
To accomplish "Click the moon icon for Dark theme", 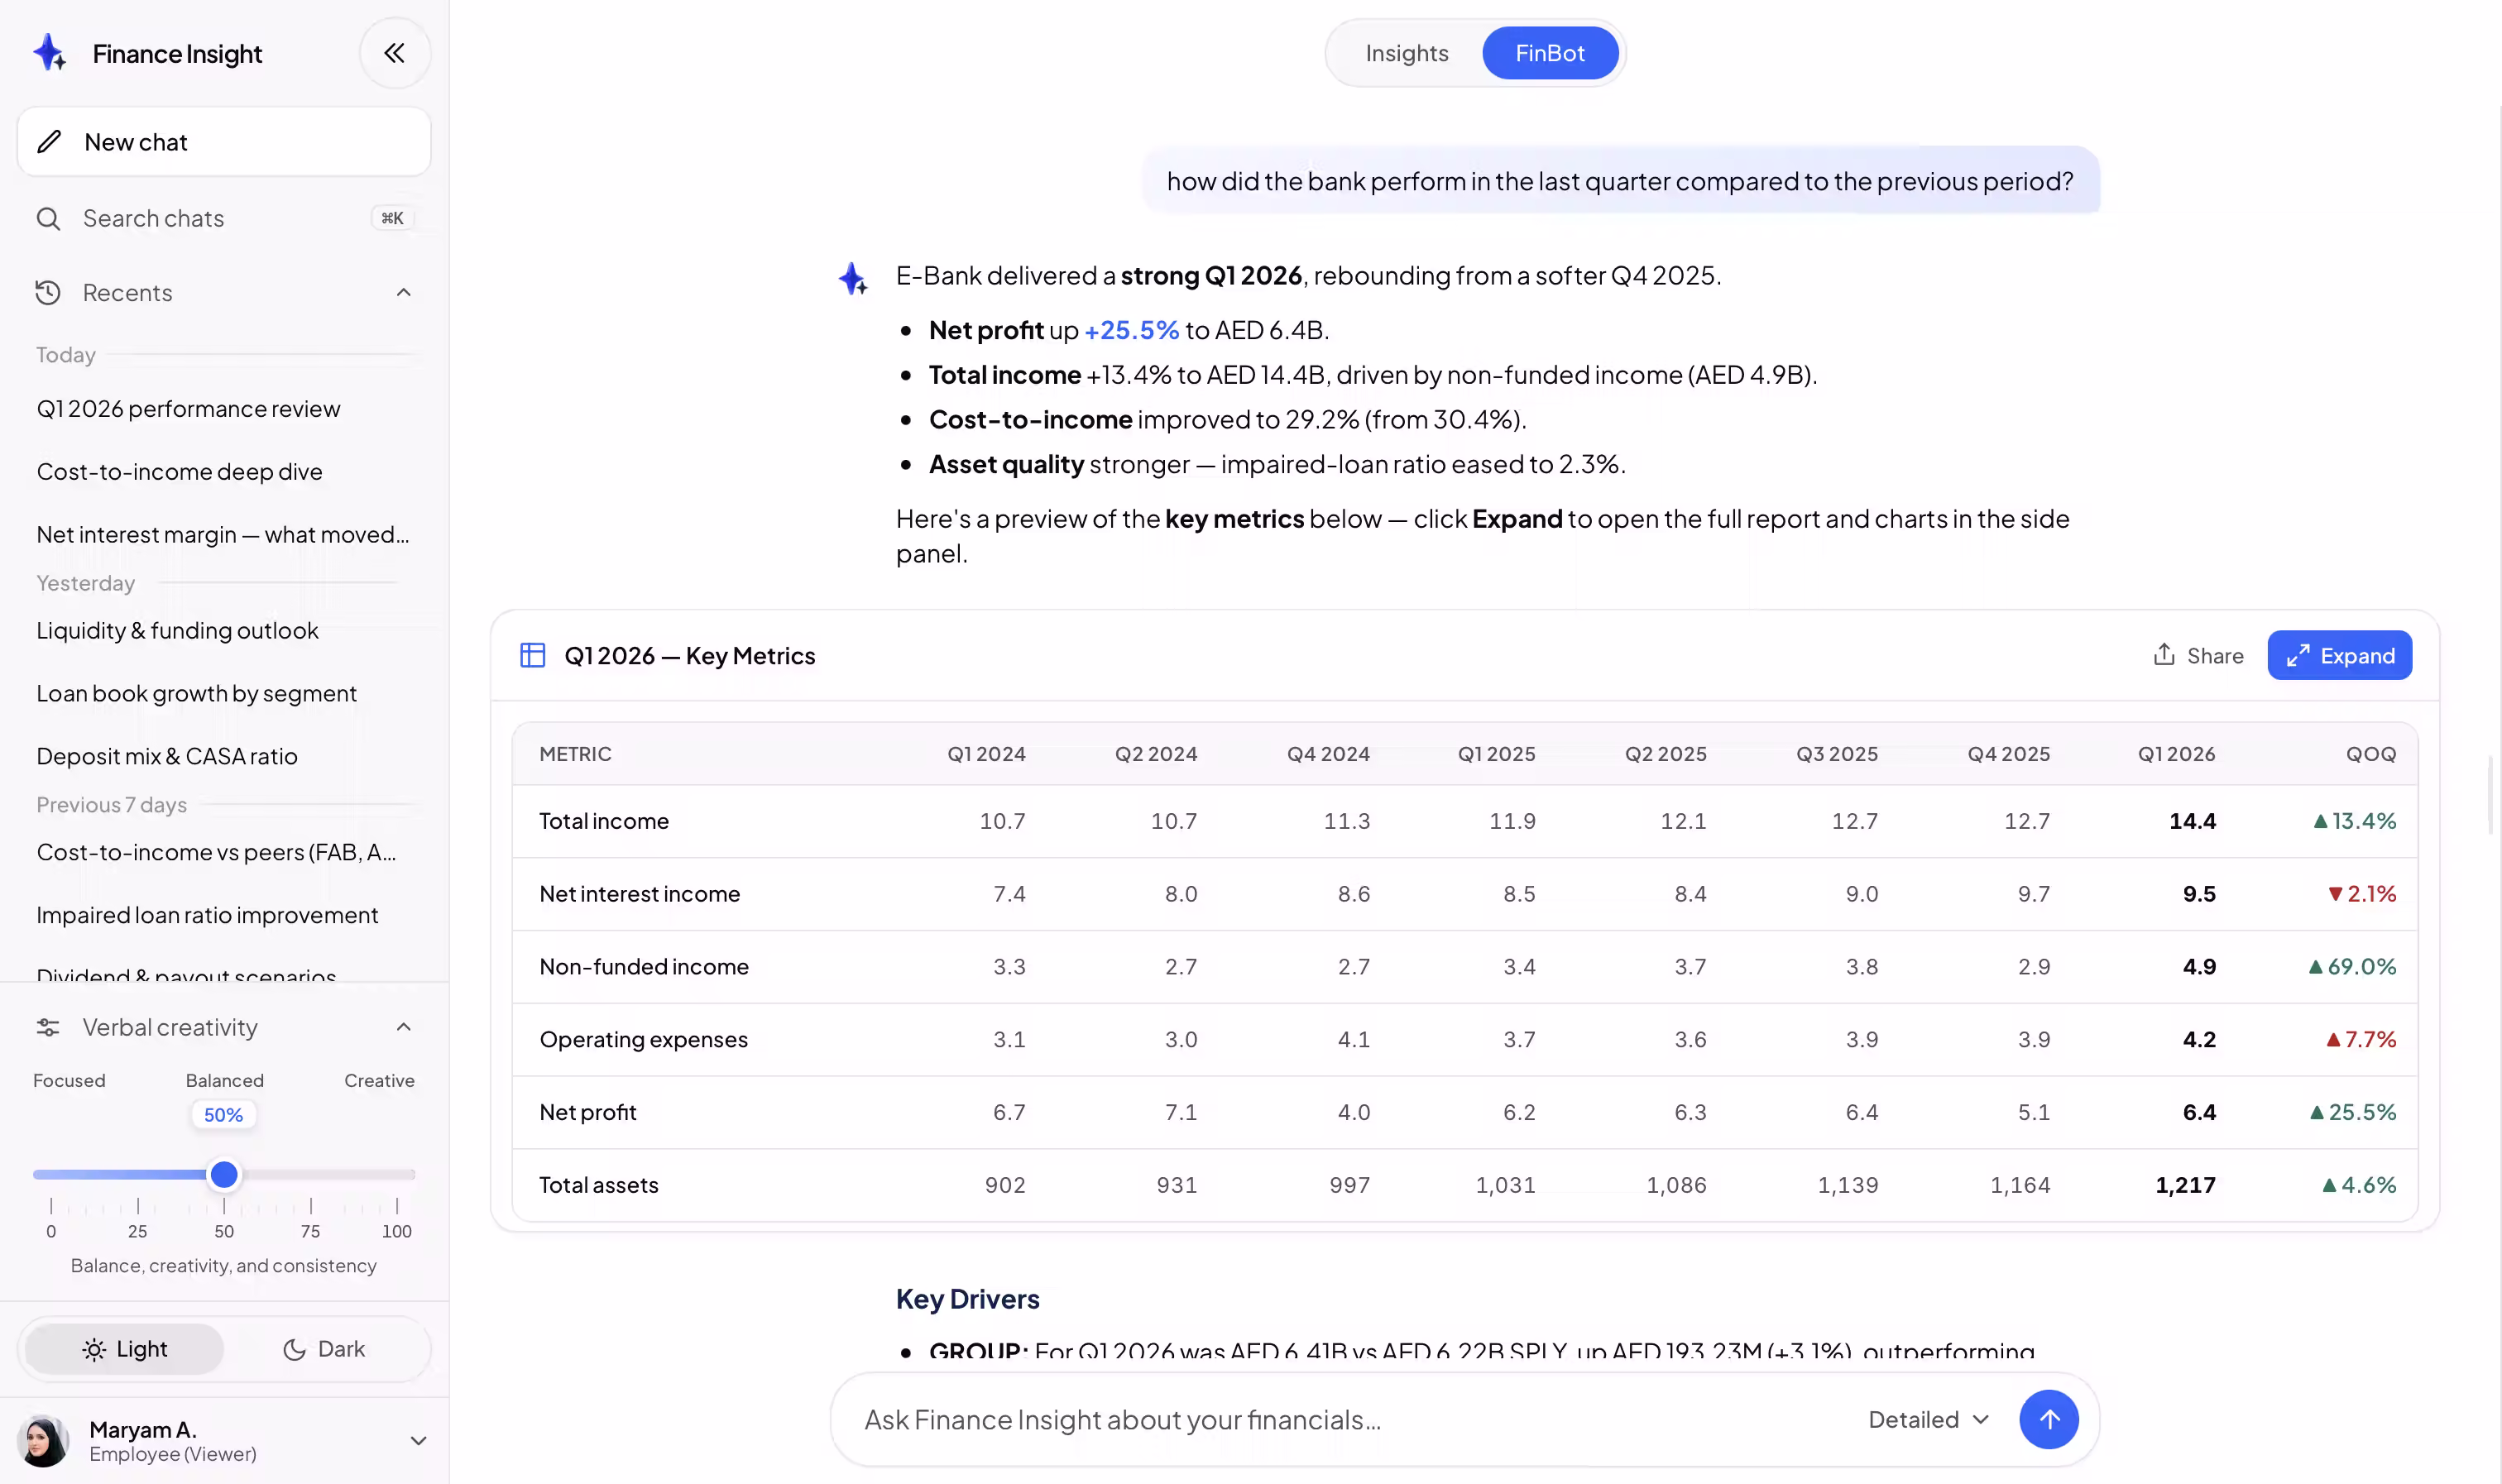I will [x=294, y=1349].
